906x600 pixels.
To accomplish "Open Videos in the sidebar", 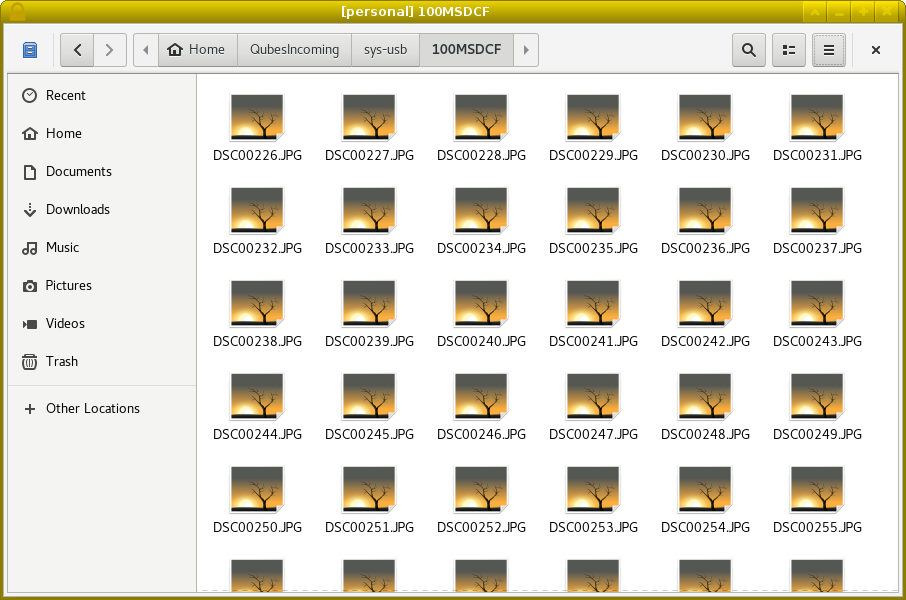I will tap(102, 324).
